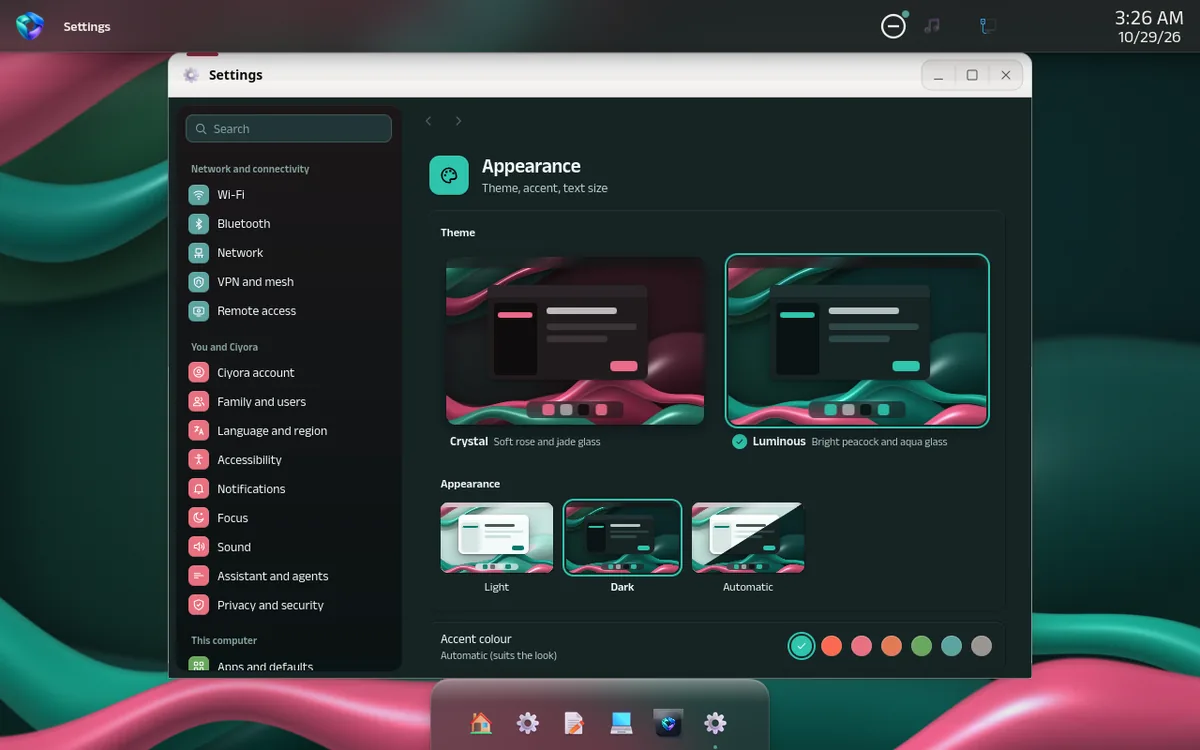Select the Light appearance mode
1200x750 pixels.
pyautogui.click(x=497, y=538)
